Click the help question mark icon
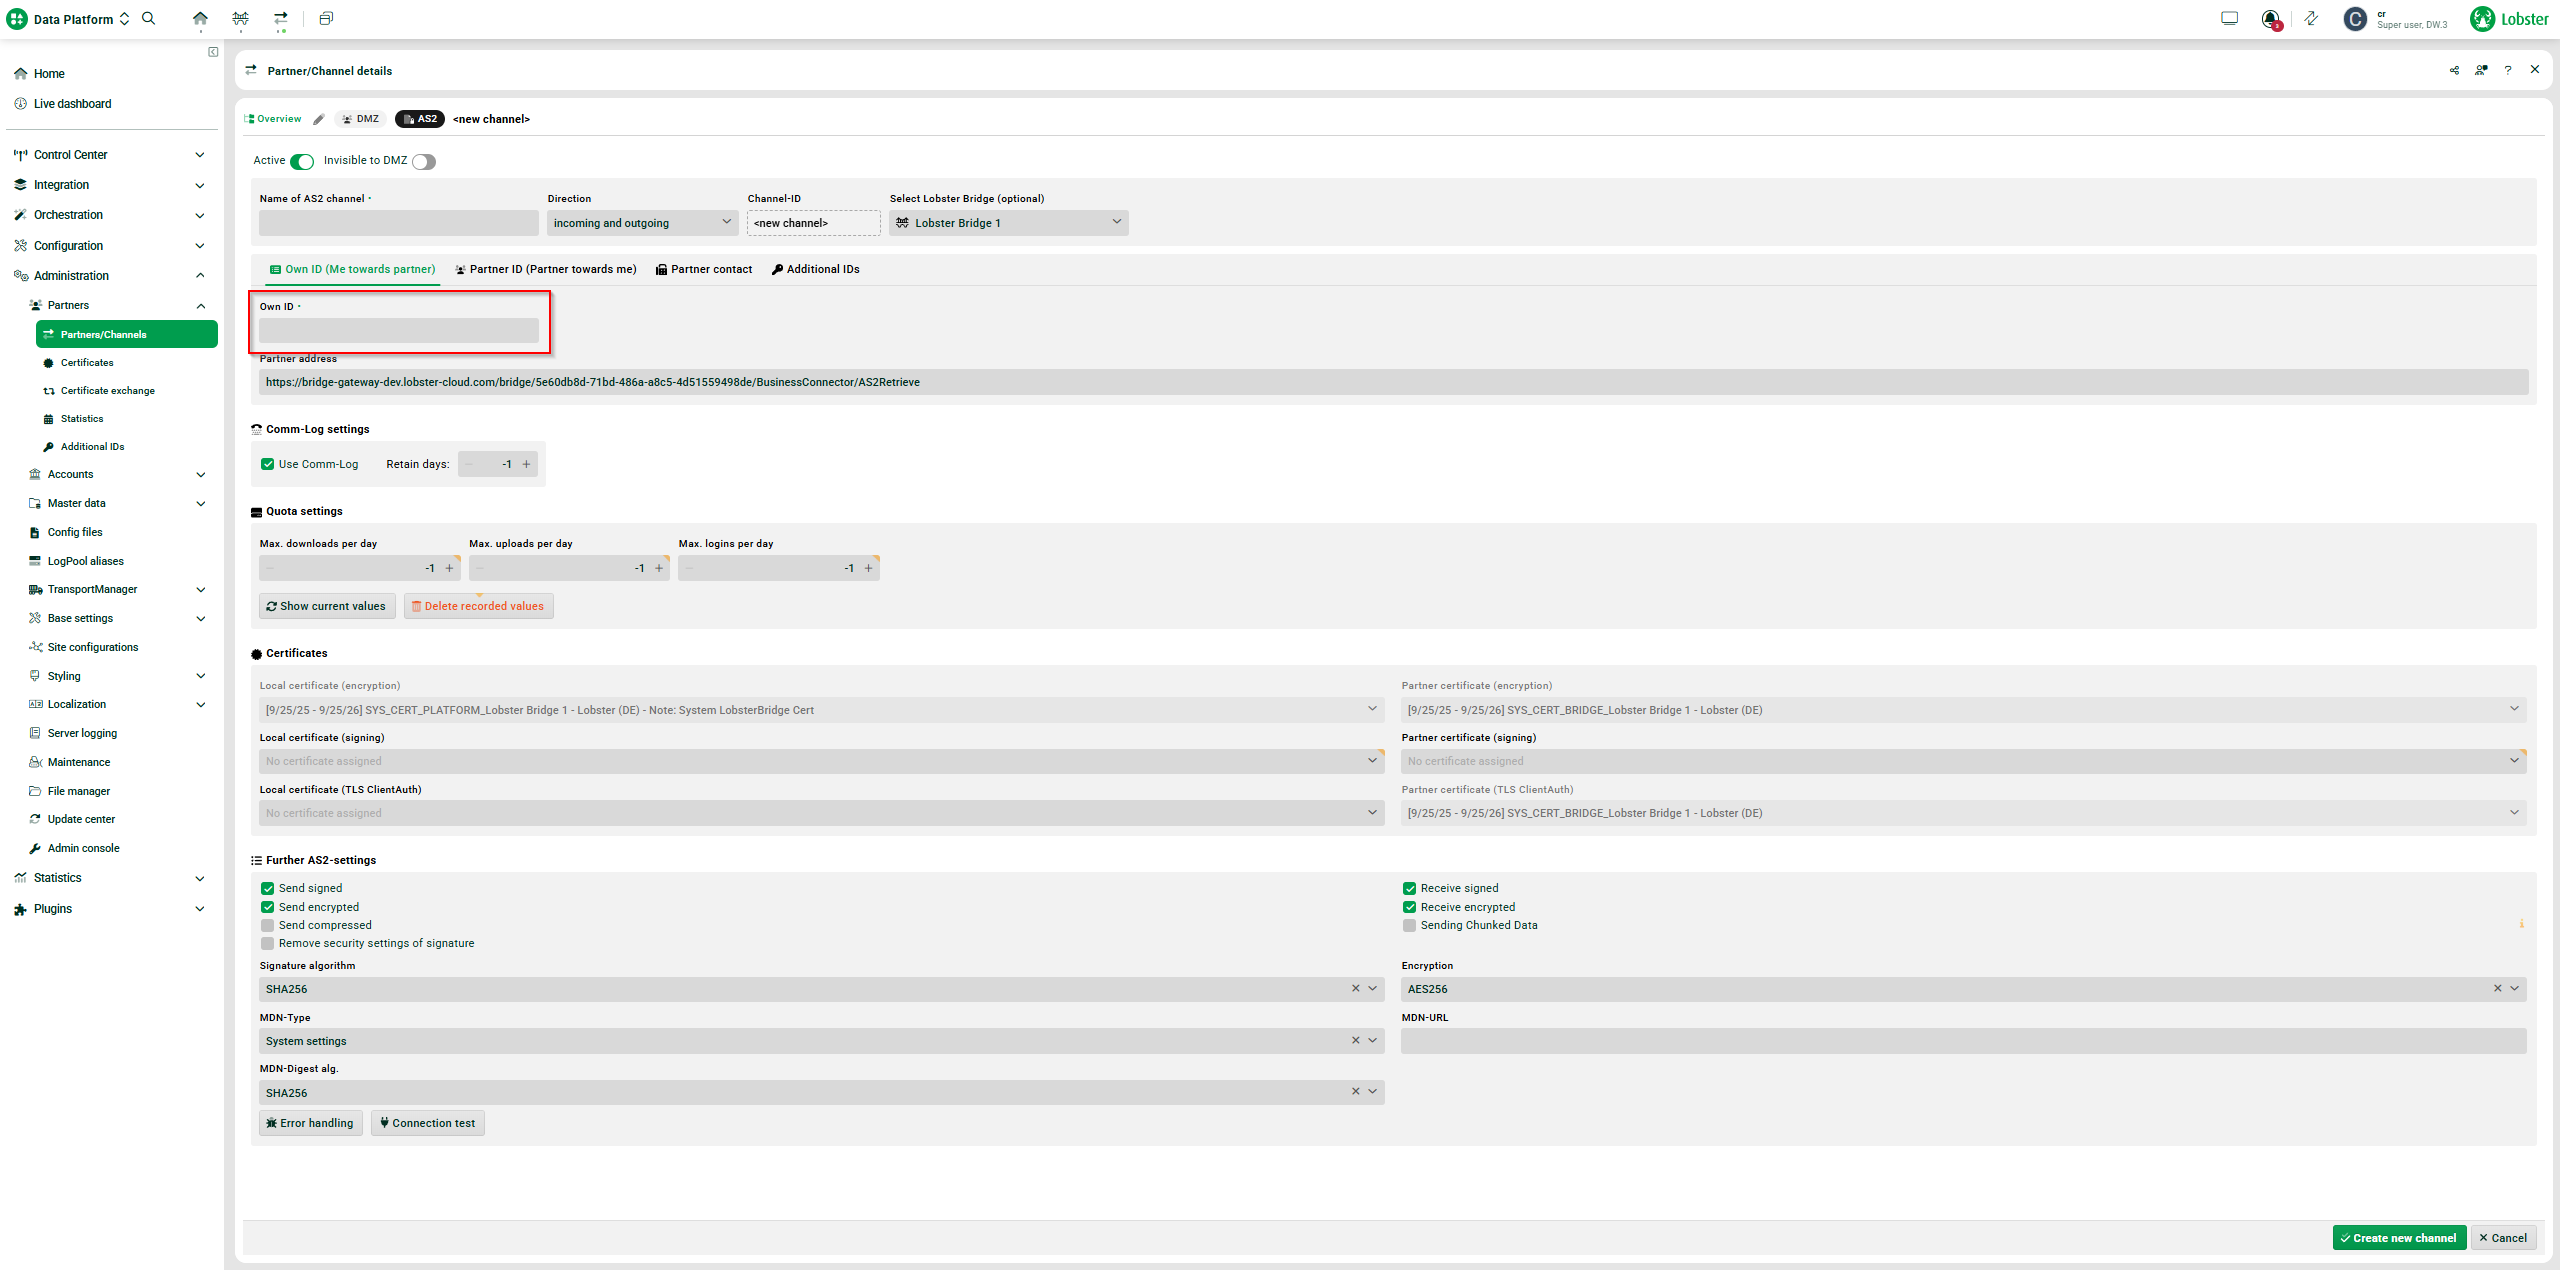 pyautogui.click(x=2507, y=70)
